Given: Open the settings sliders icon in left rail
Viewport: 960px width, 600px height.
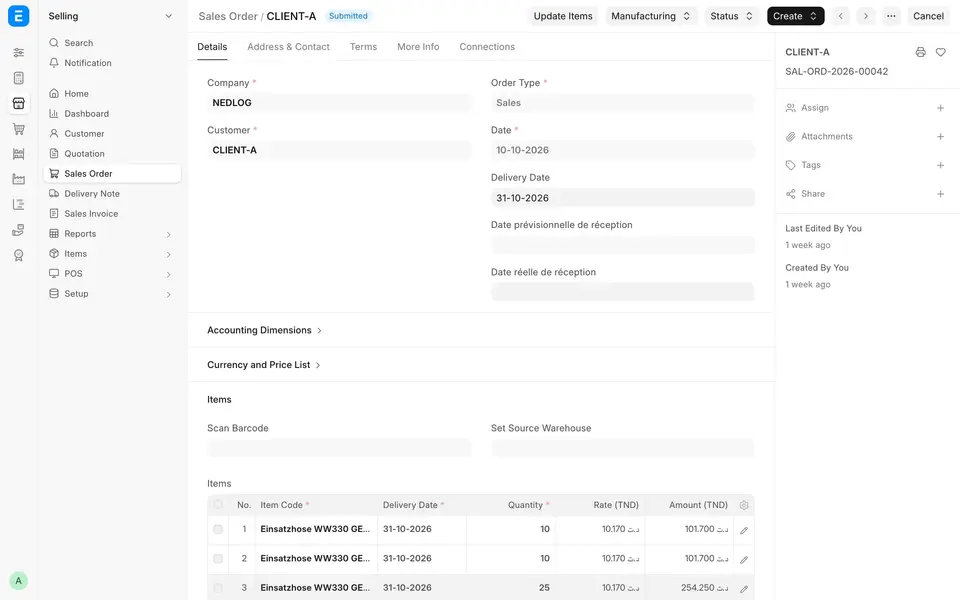Looking at the screenshot, I should pos(18,53).
